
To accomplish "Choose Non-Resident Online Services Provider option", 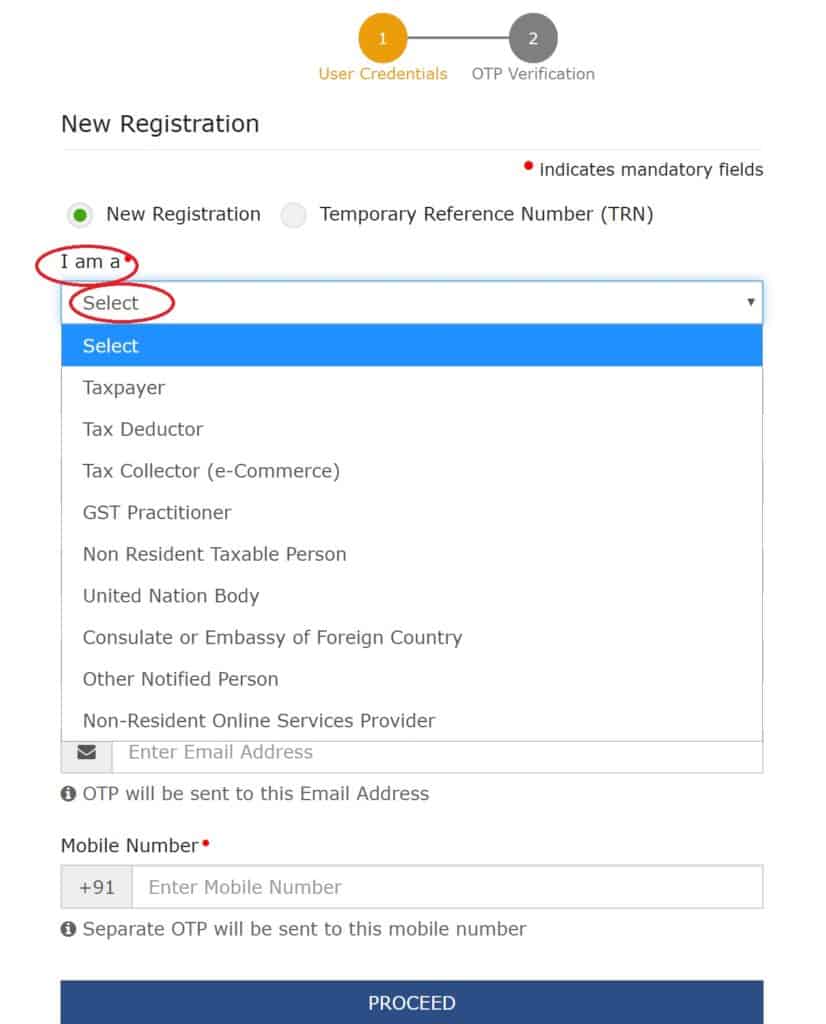I will 411,720.
